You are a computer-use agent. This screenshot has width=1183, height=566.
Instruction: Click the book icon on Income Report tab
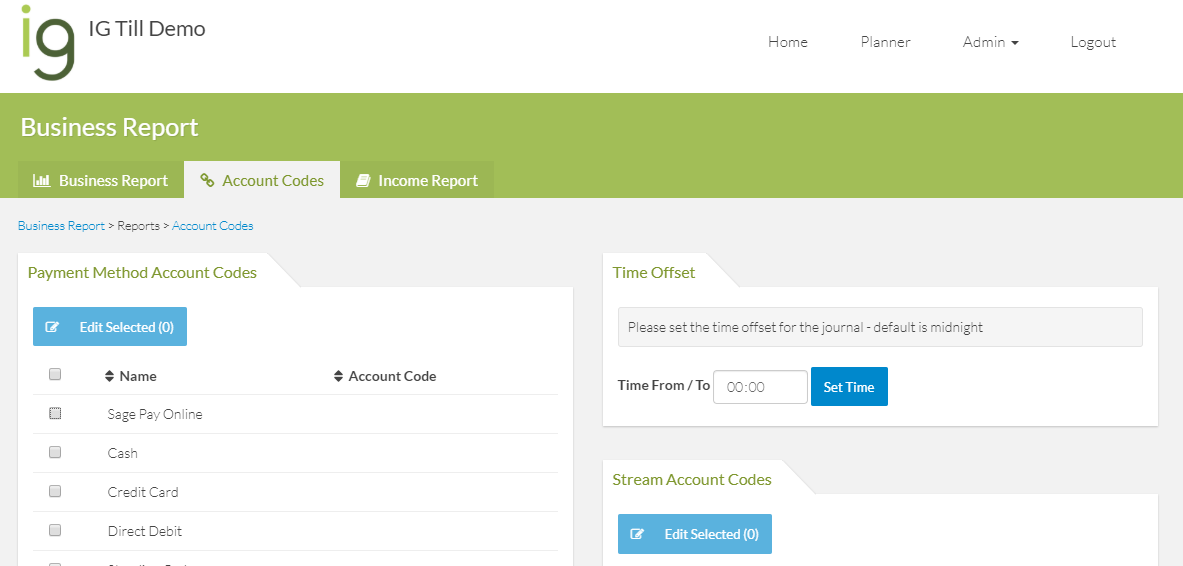(364, 181)
